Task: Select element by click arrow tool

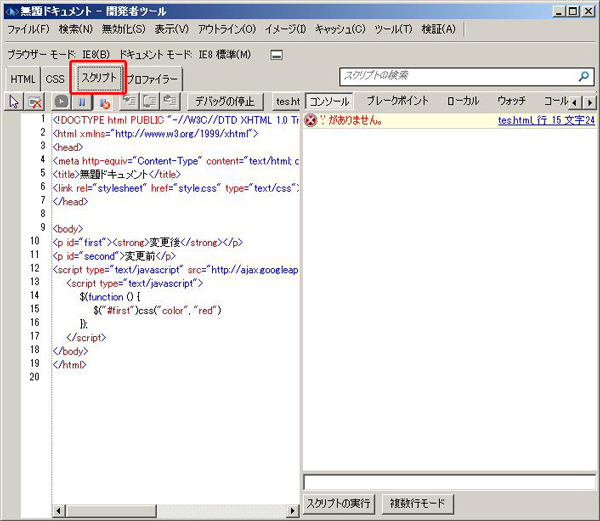Action: click(14, 102)
